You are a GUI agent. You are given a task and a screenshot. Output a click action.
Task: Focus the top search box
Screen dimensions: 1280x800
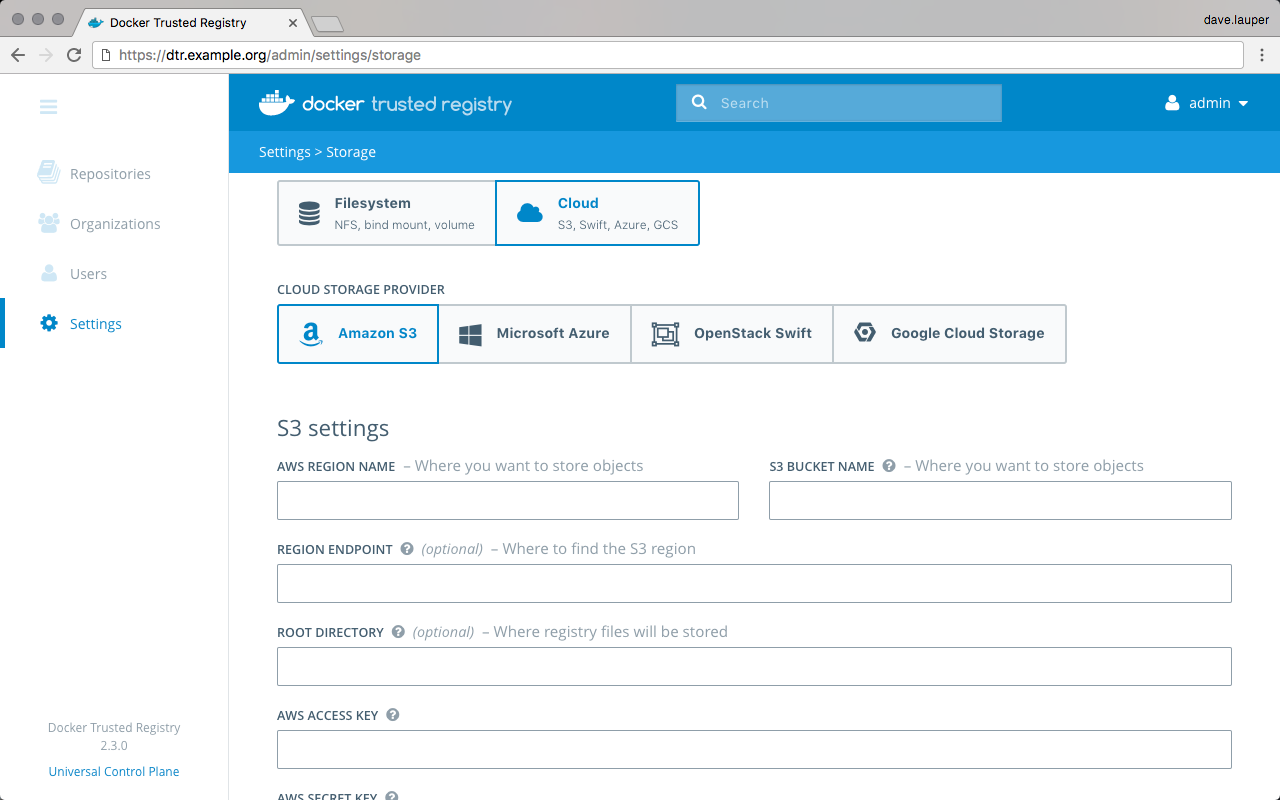click(839, 103)
